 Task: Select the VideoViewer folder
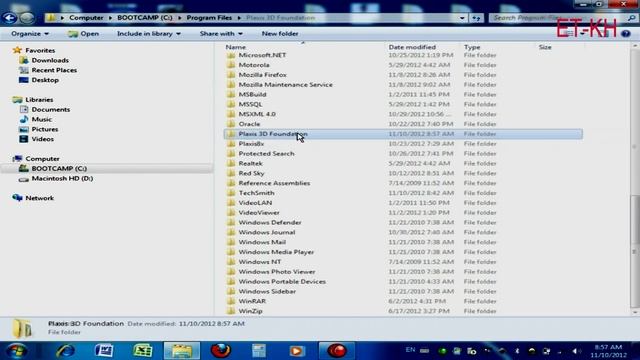259,212
